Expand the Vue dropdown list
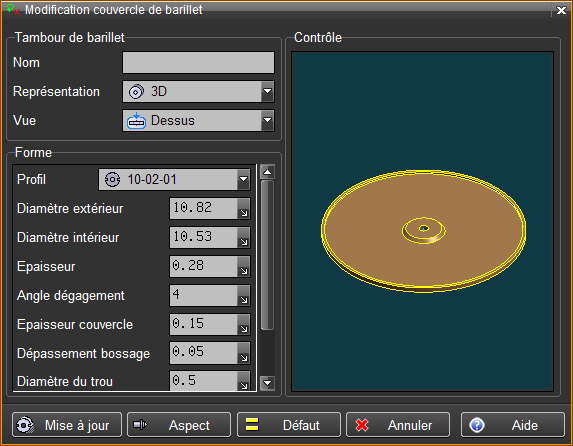Viewport: 573px width, 446px height. (x=268, y=120)
